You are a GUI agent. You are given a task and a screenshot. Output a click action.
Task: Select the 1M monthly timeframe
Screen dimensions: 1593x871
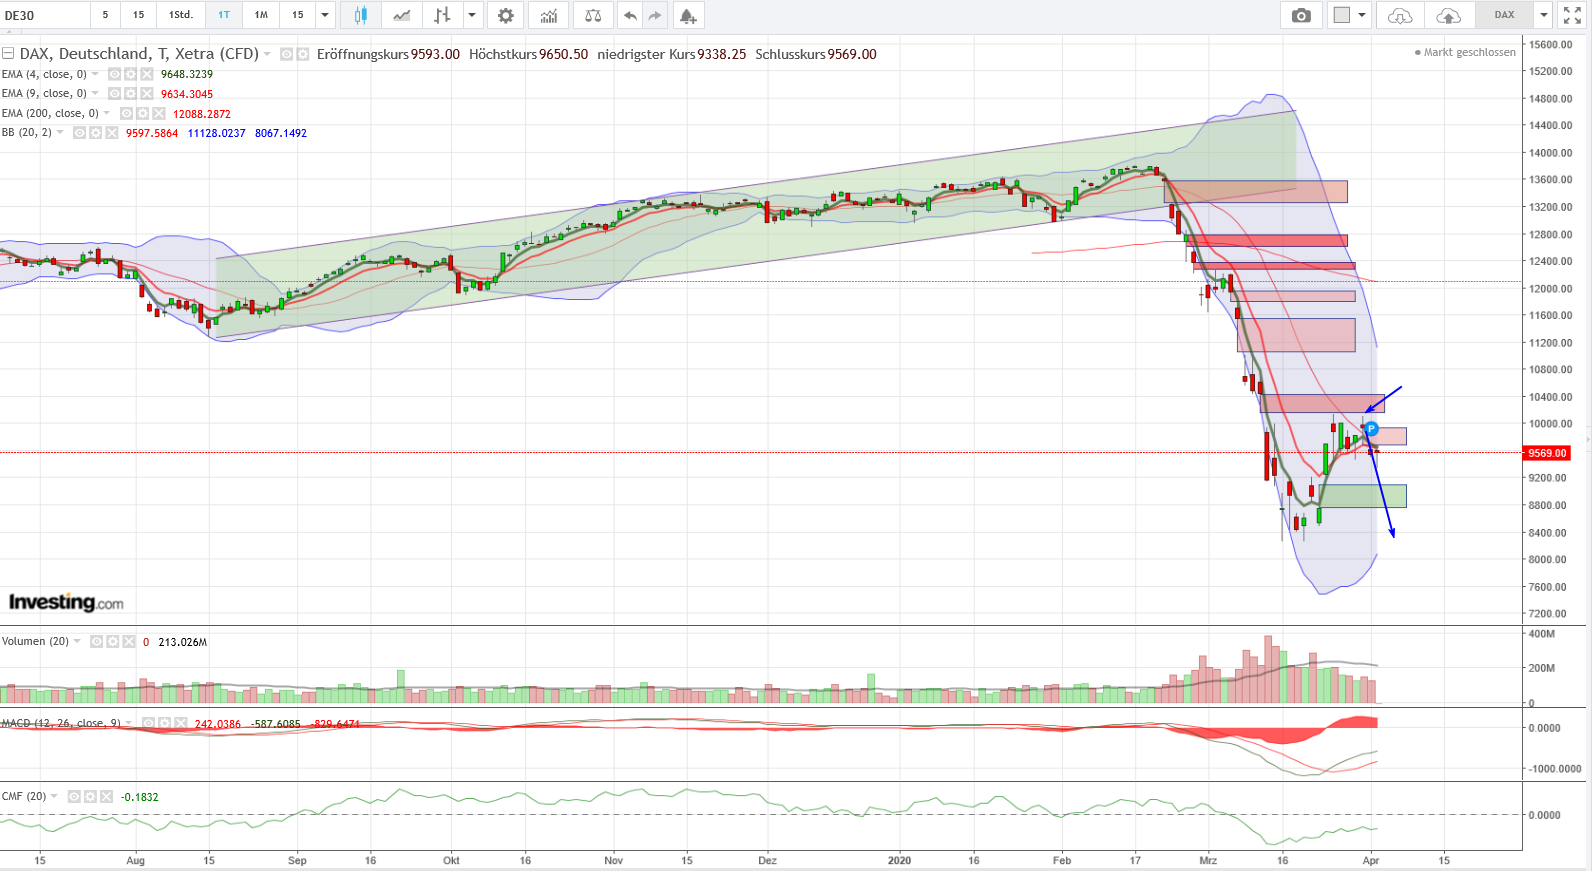click(x=261, y=15)
